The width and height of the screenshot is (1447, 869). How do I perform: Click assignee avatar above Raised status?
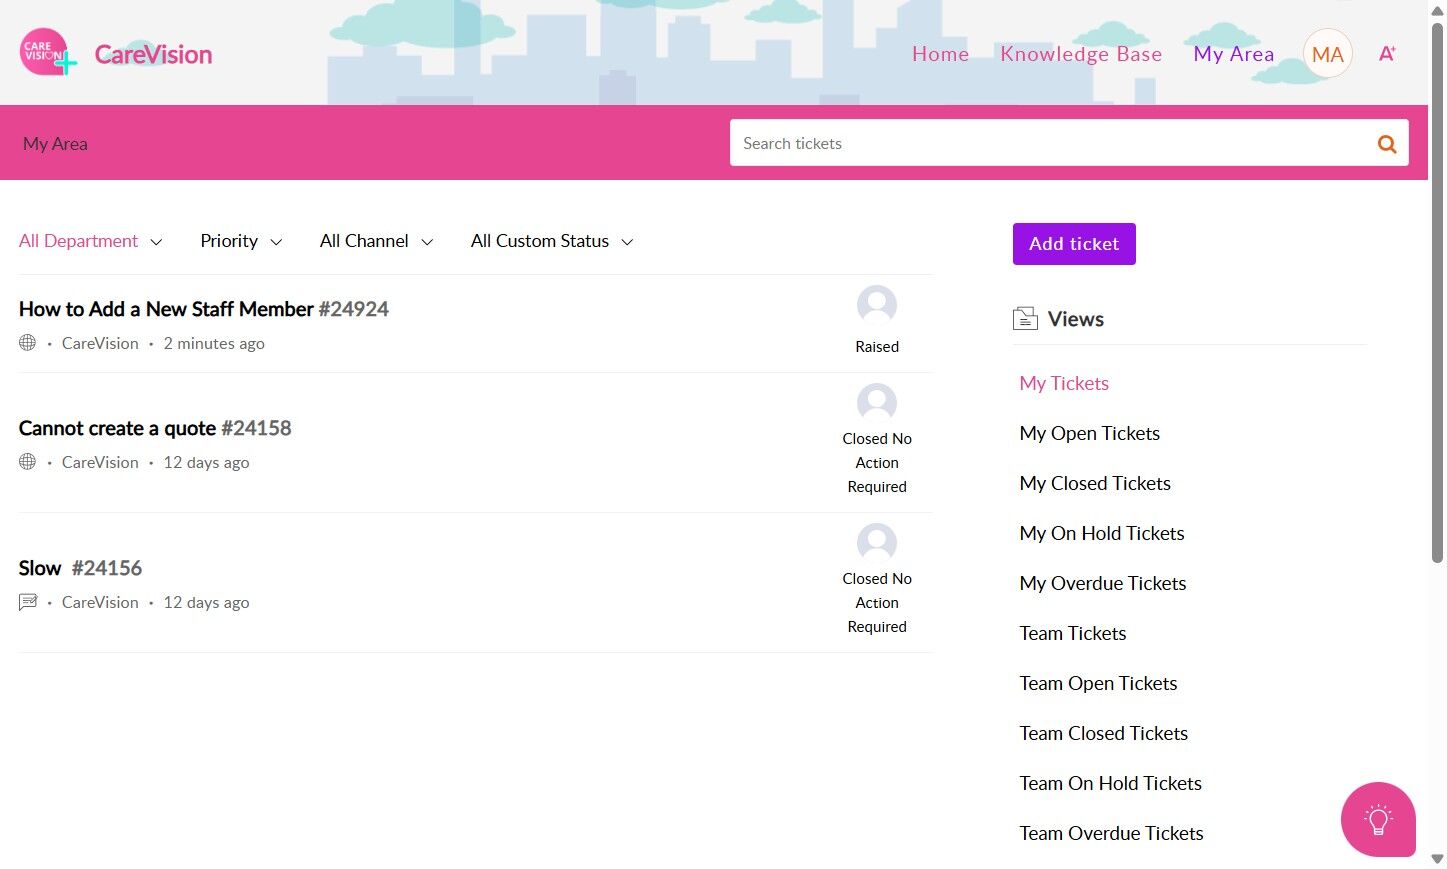[877, 305]
